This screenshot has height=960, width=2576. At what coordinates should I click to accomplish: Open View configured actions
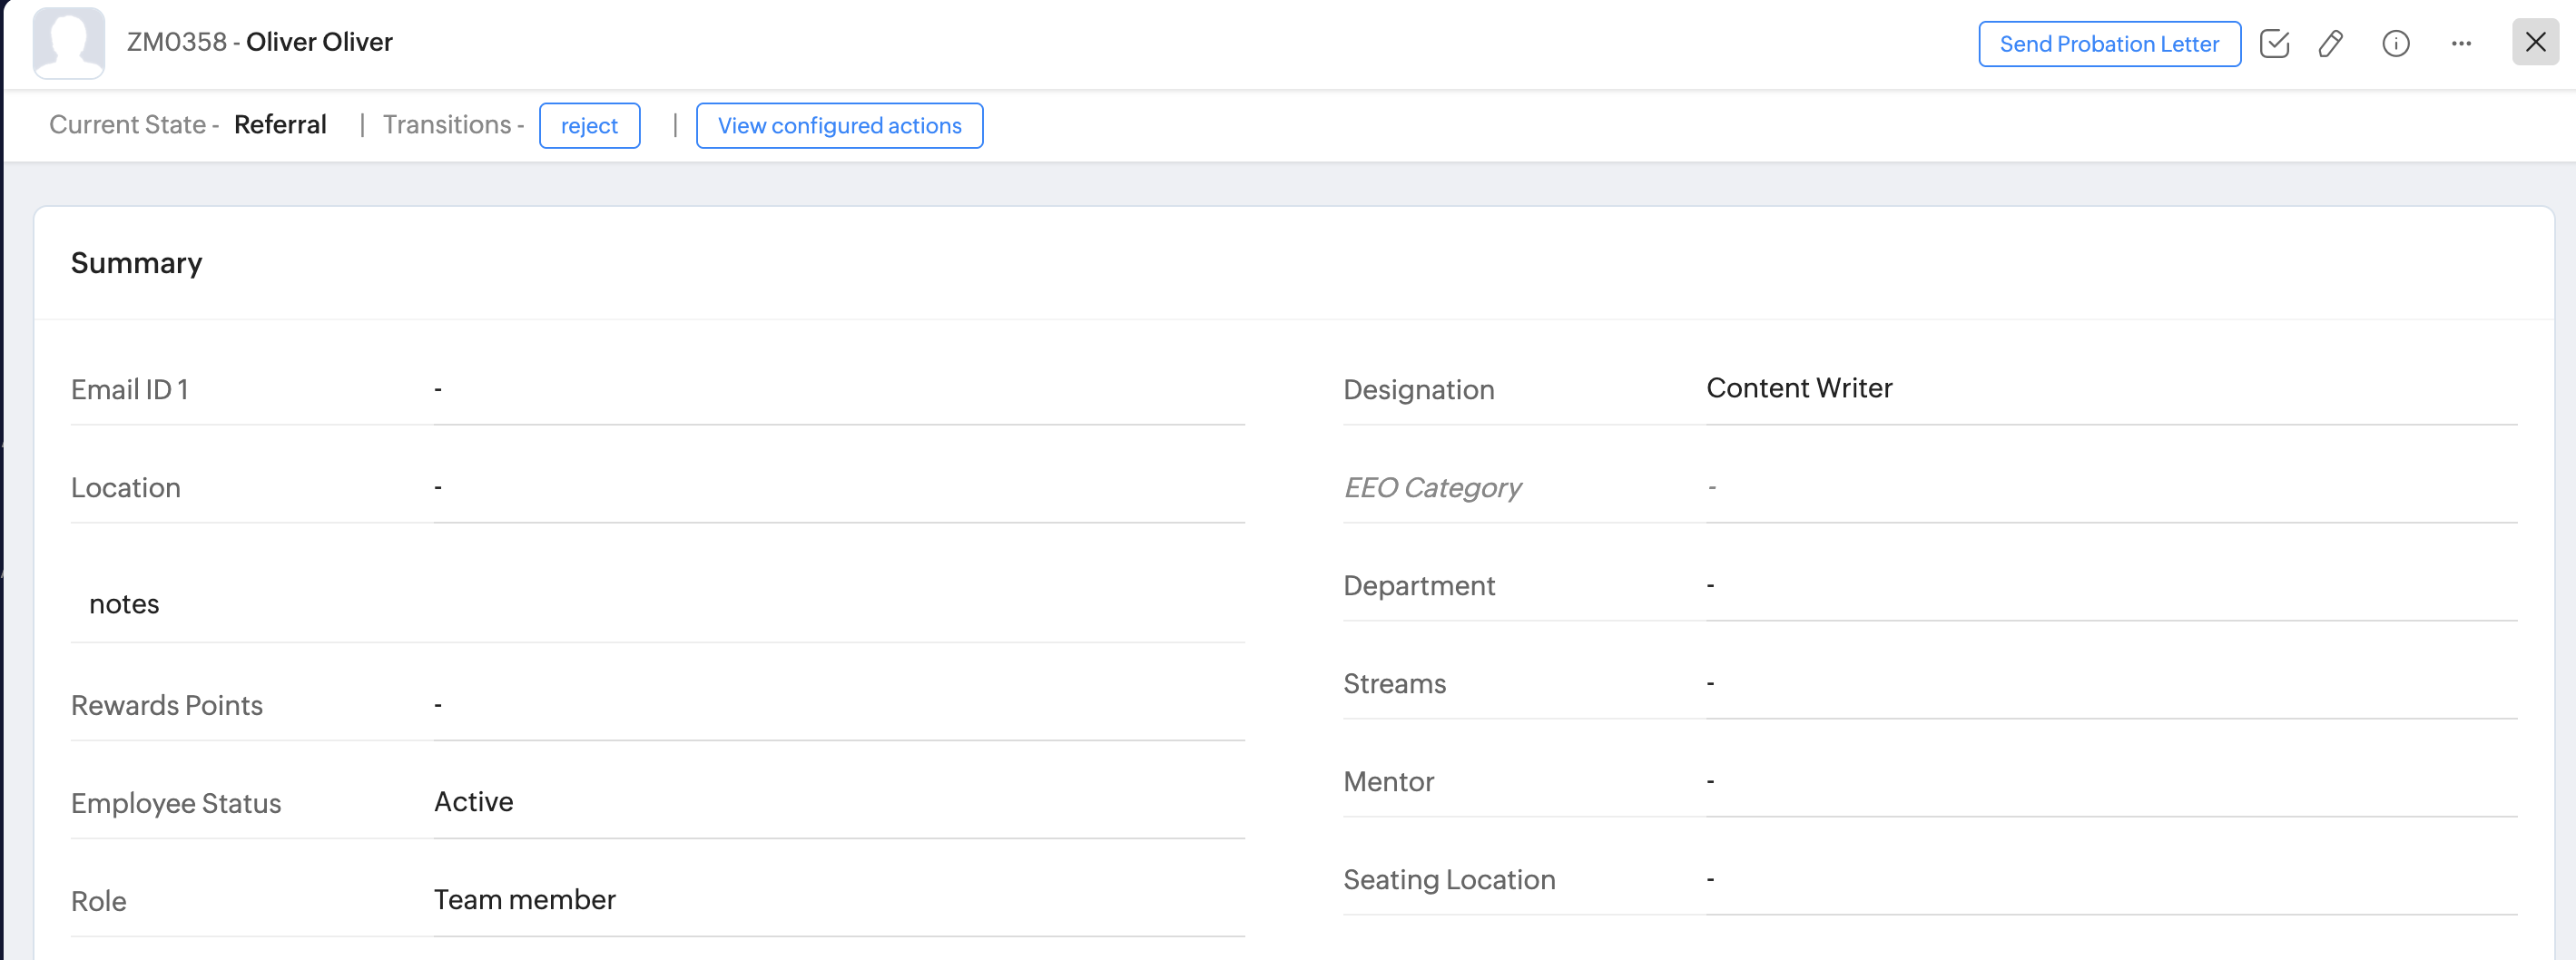pyautogui.click(x=839, y=126)
